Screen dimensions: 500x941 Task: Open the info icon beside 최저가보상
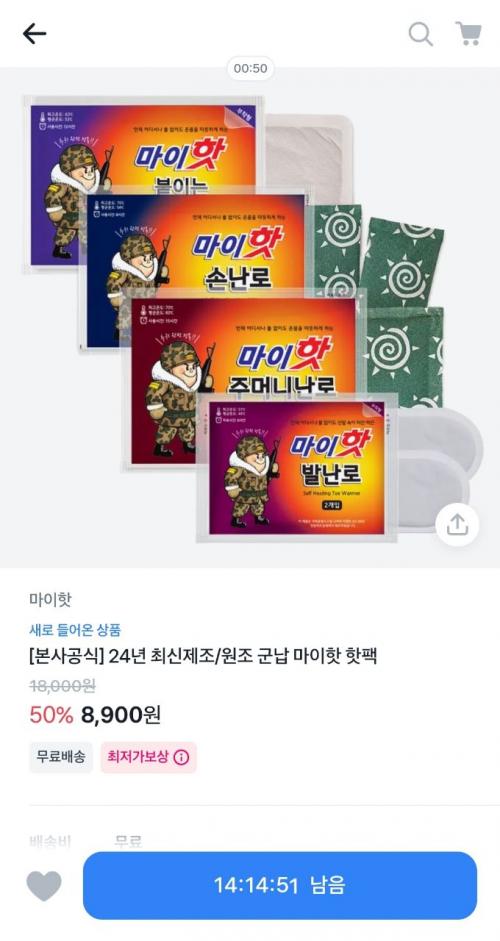tap(181, 757)
